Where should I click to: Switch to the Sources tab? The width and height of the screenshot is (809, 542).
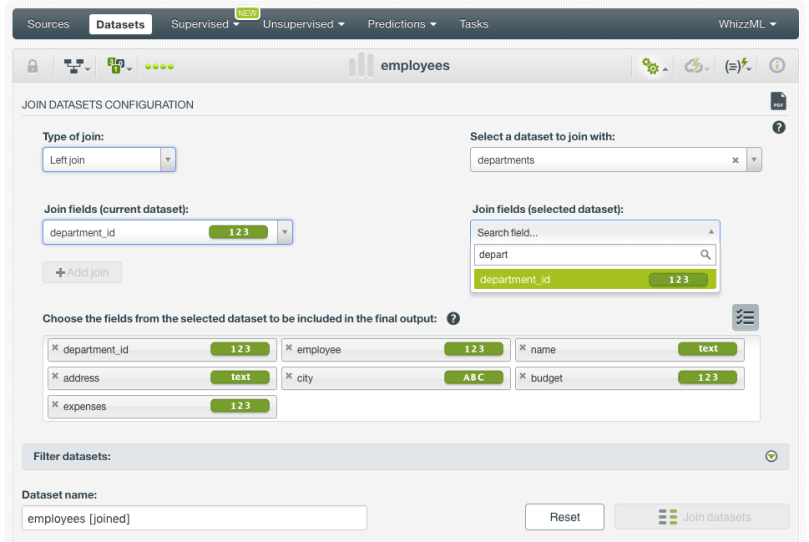pyautogui.click(x=48, y=24)
